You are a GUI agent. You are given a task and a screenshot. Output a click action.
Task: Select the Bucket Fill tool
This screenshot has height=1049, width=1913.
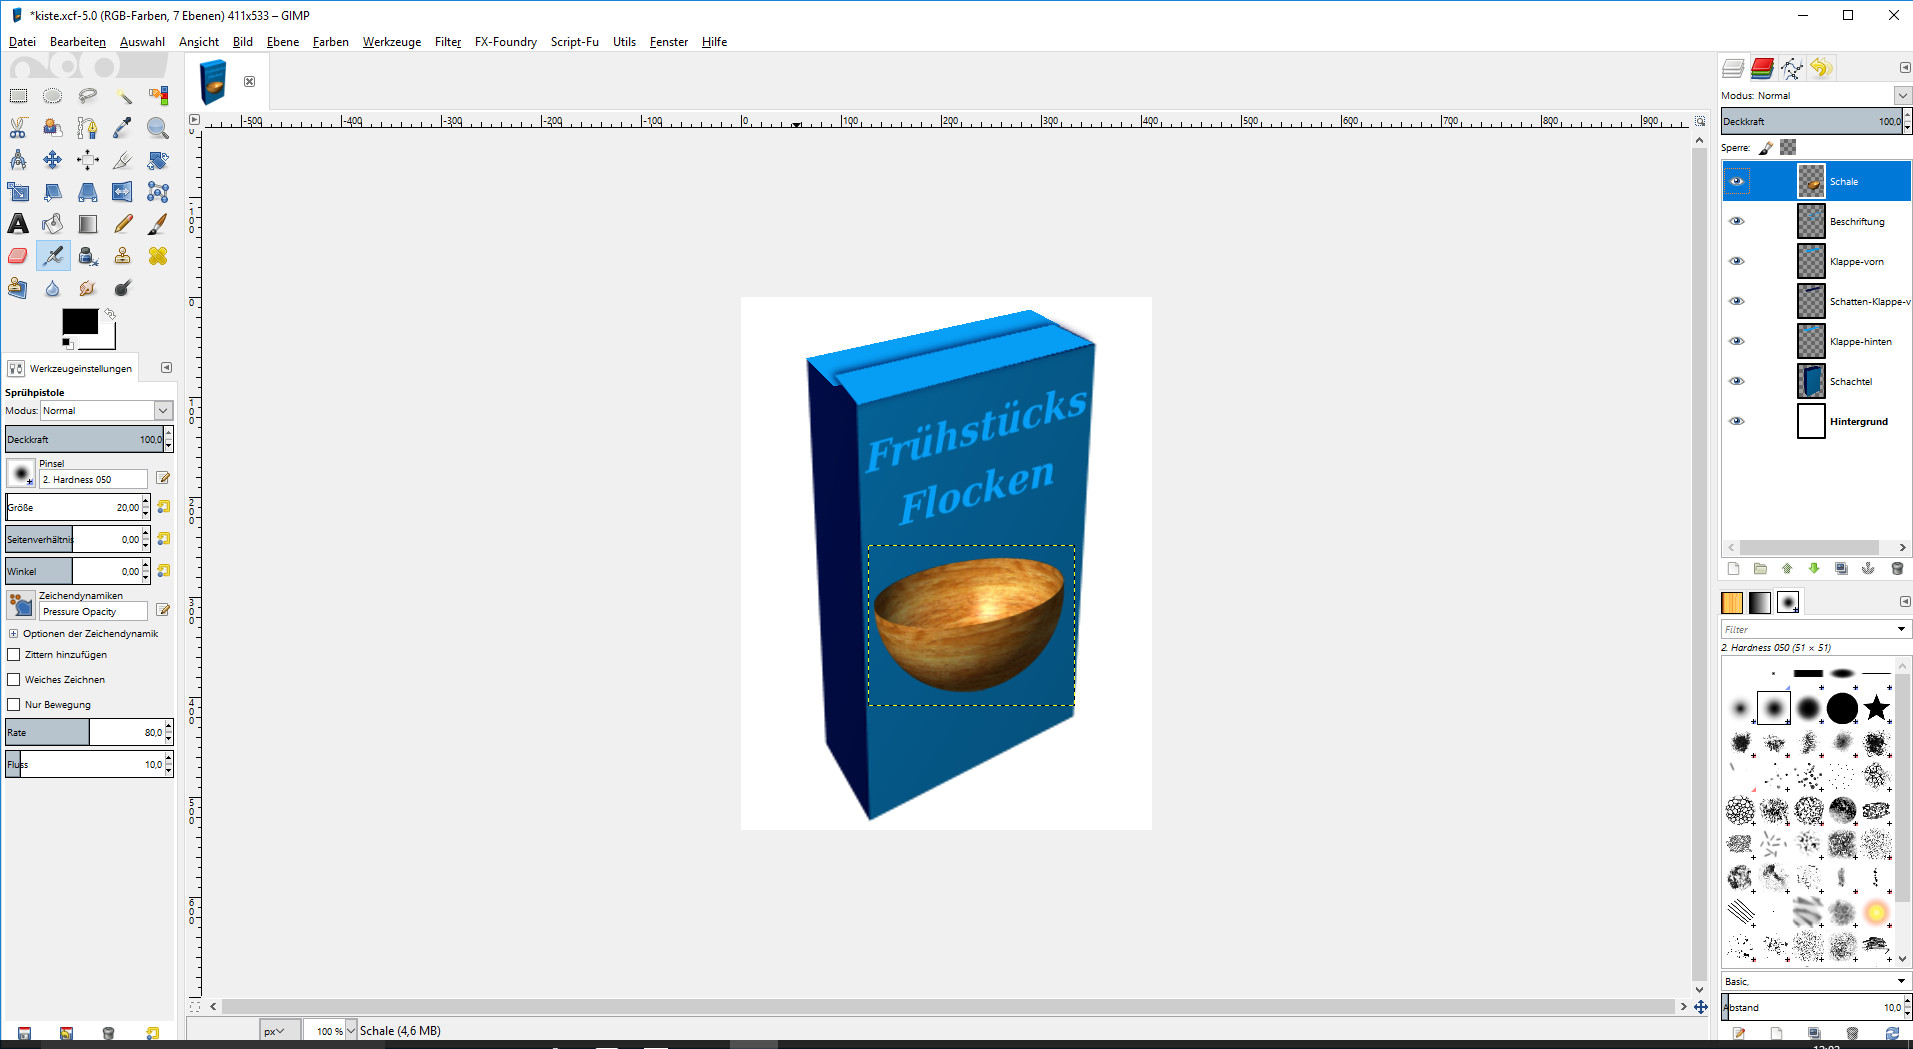click(53, 224)
